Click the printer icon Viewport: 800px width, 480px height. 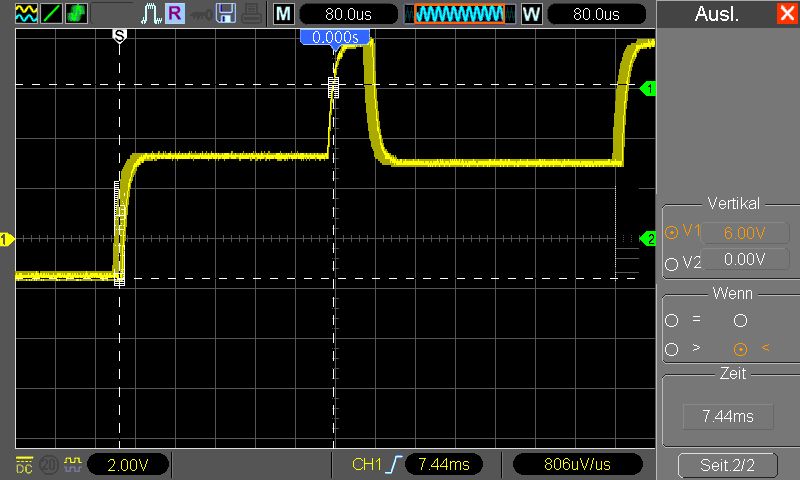(x=252, y=14)
